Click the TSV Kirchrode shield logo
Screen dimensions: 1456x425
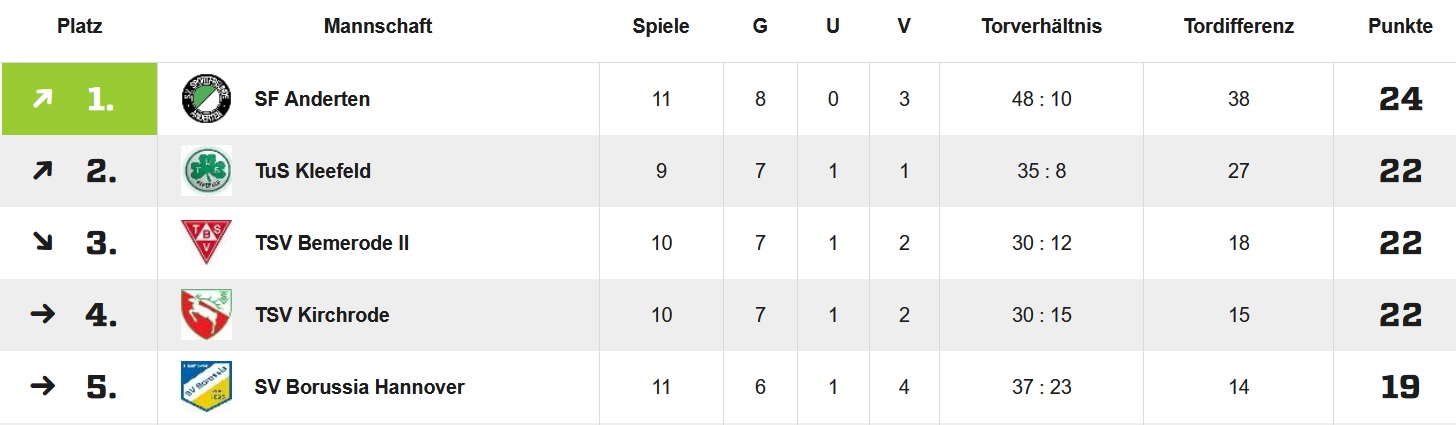pos(206,314)
